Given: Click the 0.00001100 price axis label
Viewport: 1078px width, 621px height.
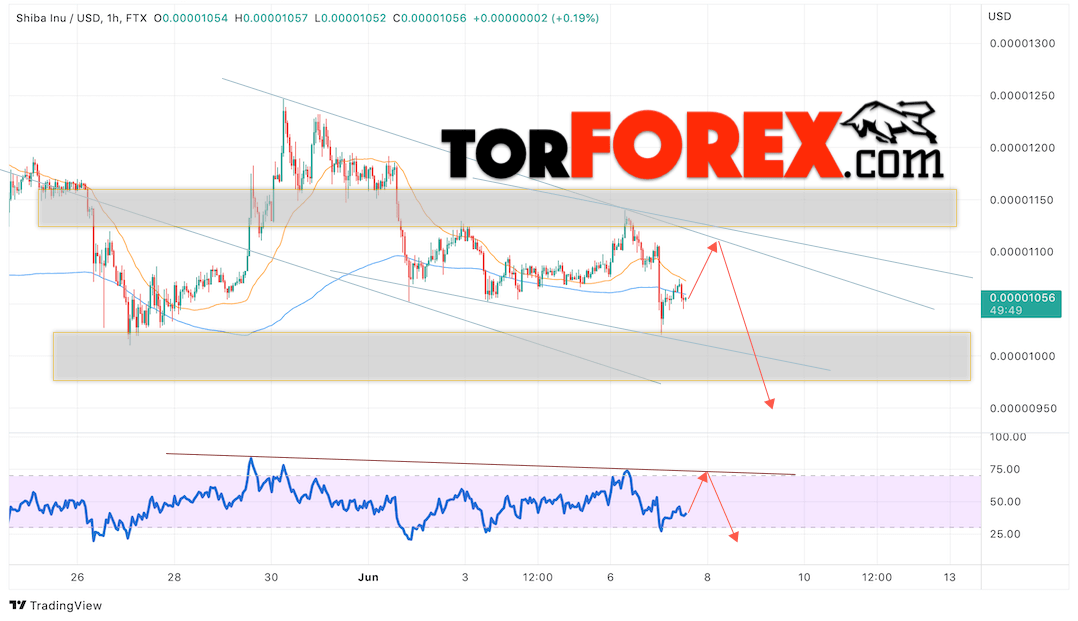Looking at the screenshot, I should [x=1022, y=252].
